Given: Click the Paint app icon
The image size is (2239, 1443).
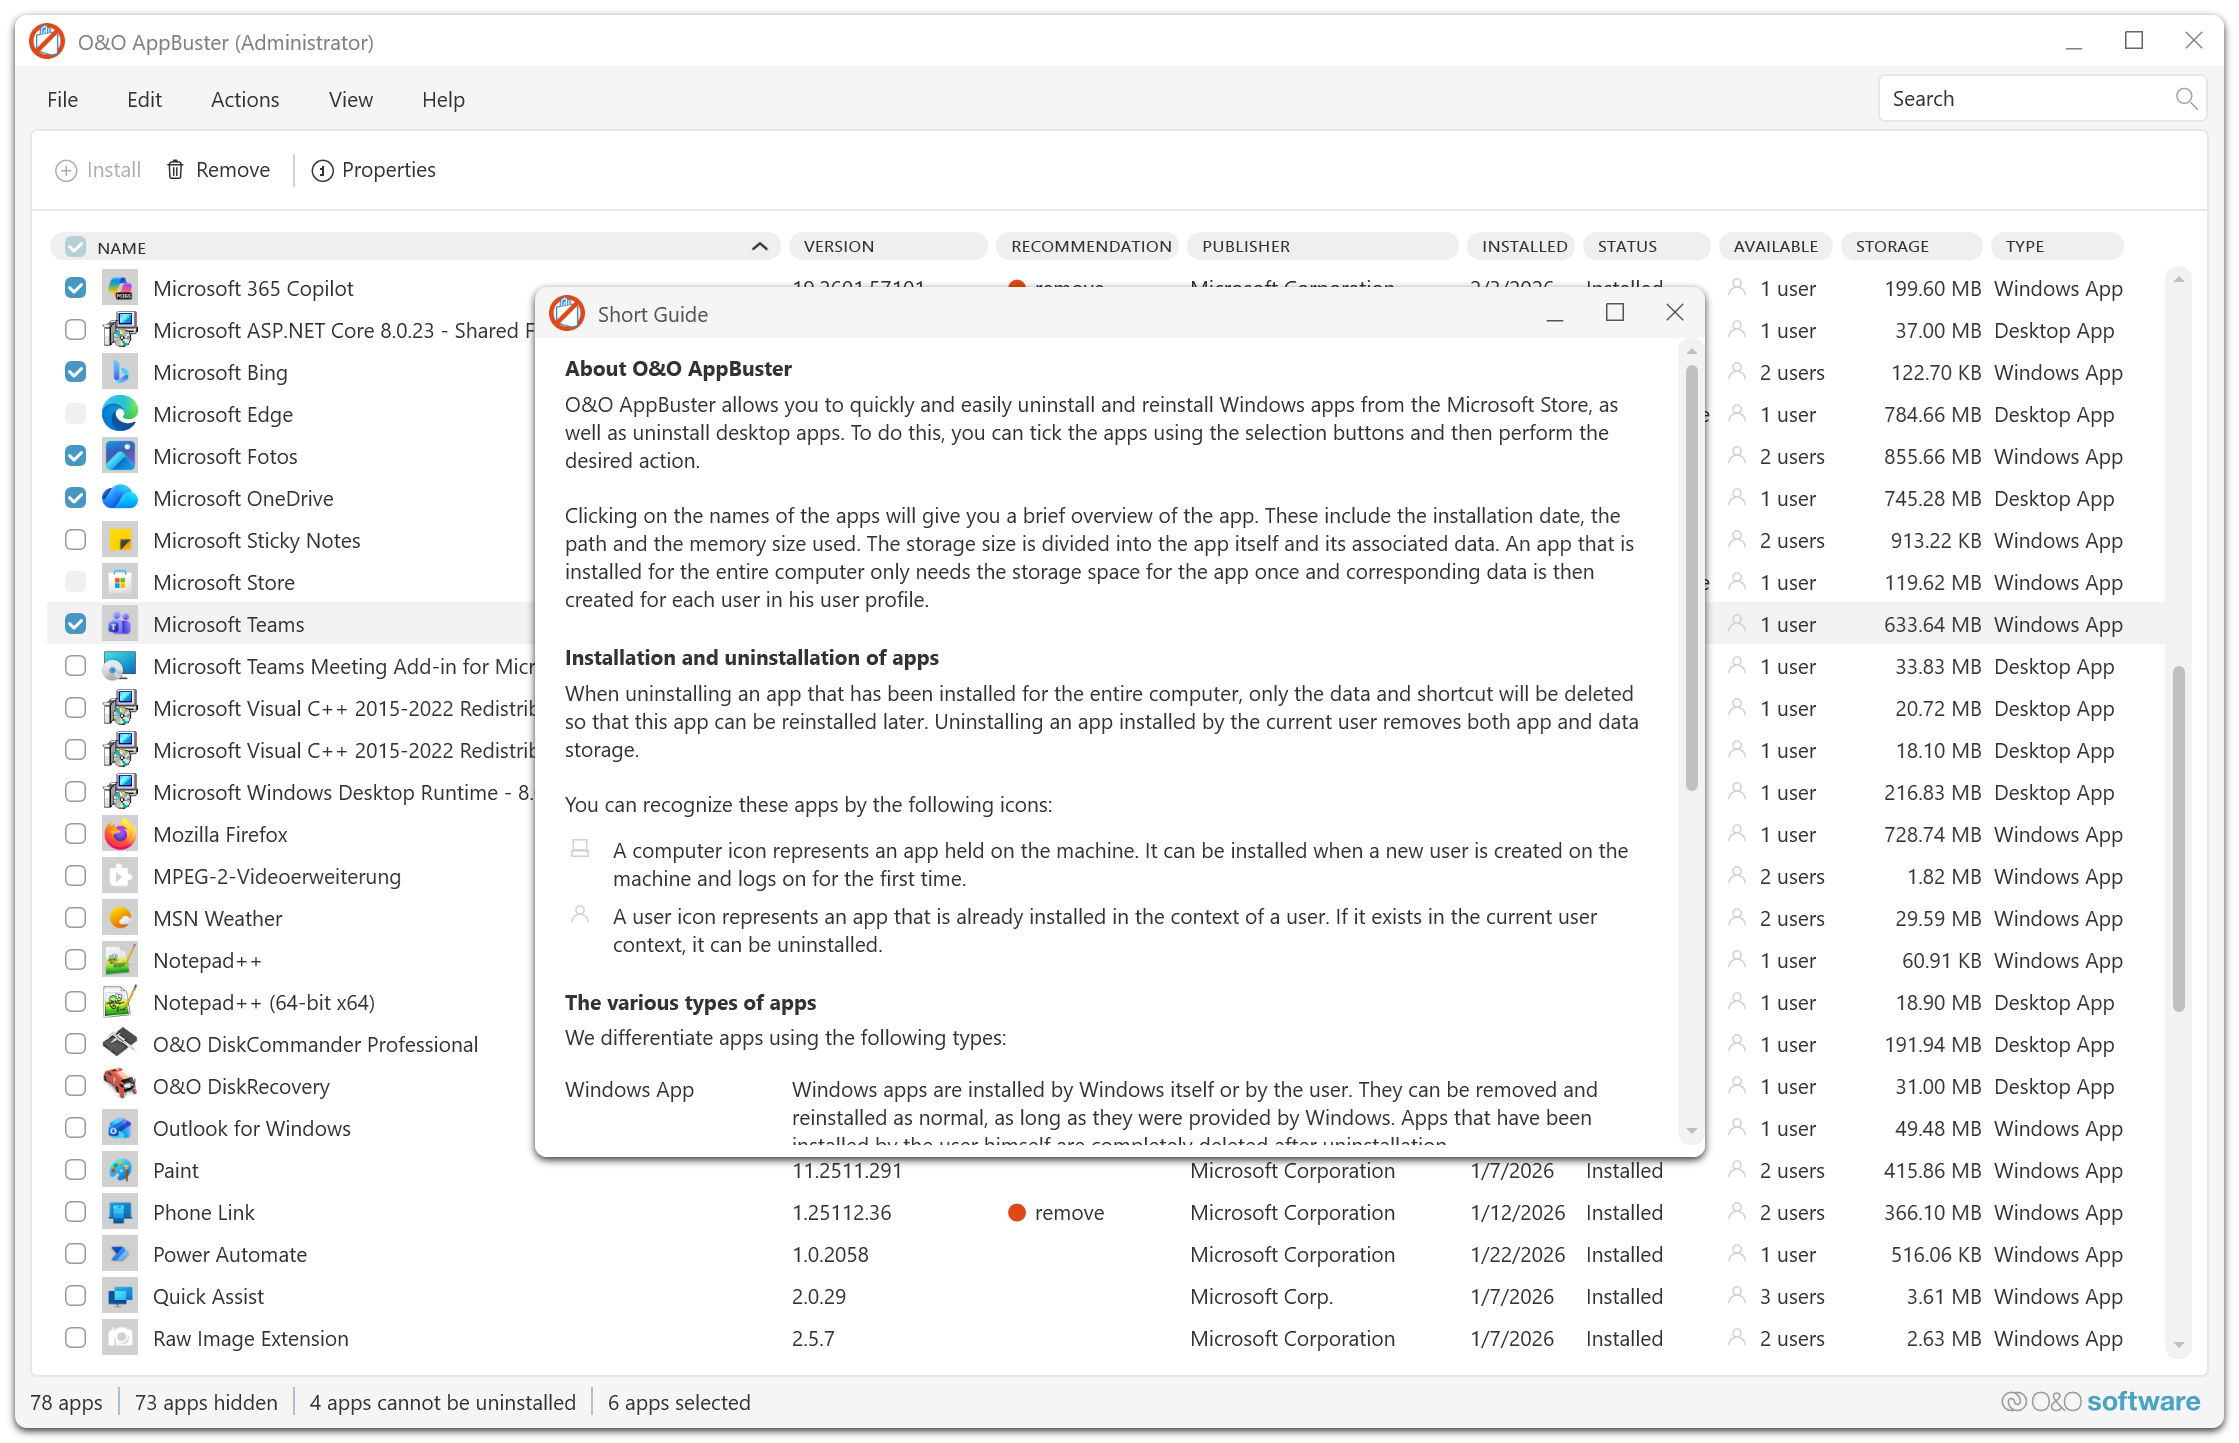Looking at the screenshot, I should click(120, 1170).
